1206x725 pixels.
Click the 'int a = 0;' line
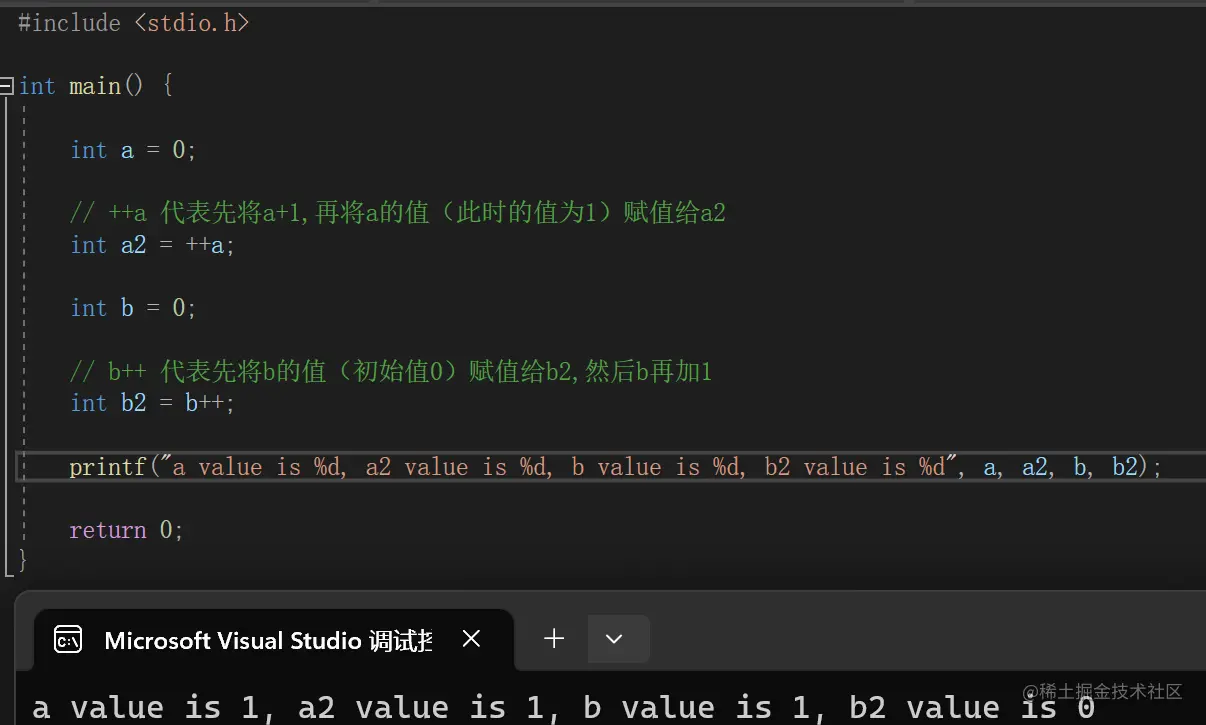click(x=133, y=150)
